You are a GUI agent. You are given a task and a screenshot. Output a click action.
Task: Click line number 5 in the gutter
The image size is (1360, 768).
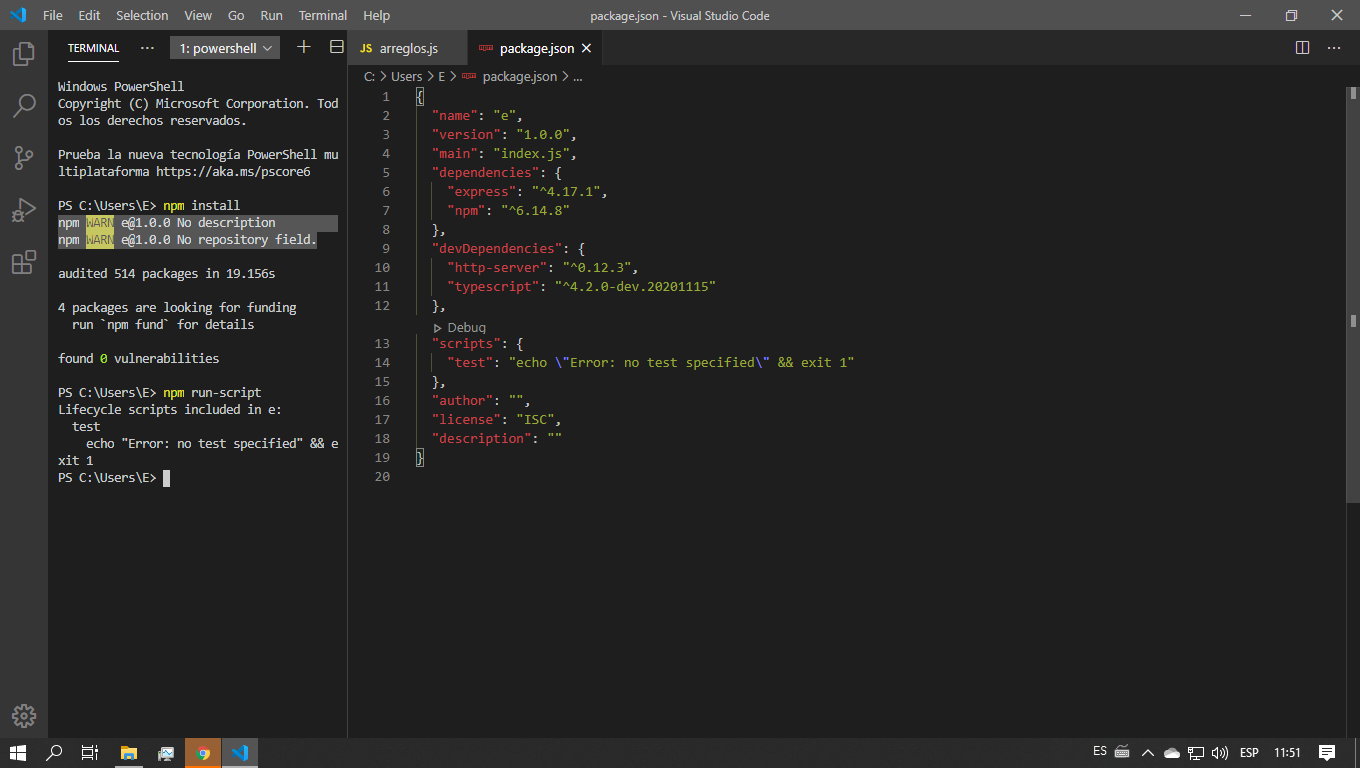386,172
